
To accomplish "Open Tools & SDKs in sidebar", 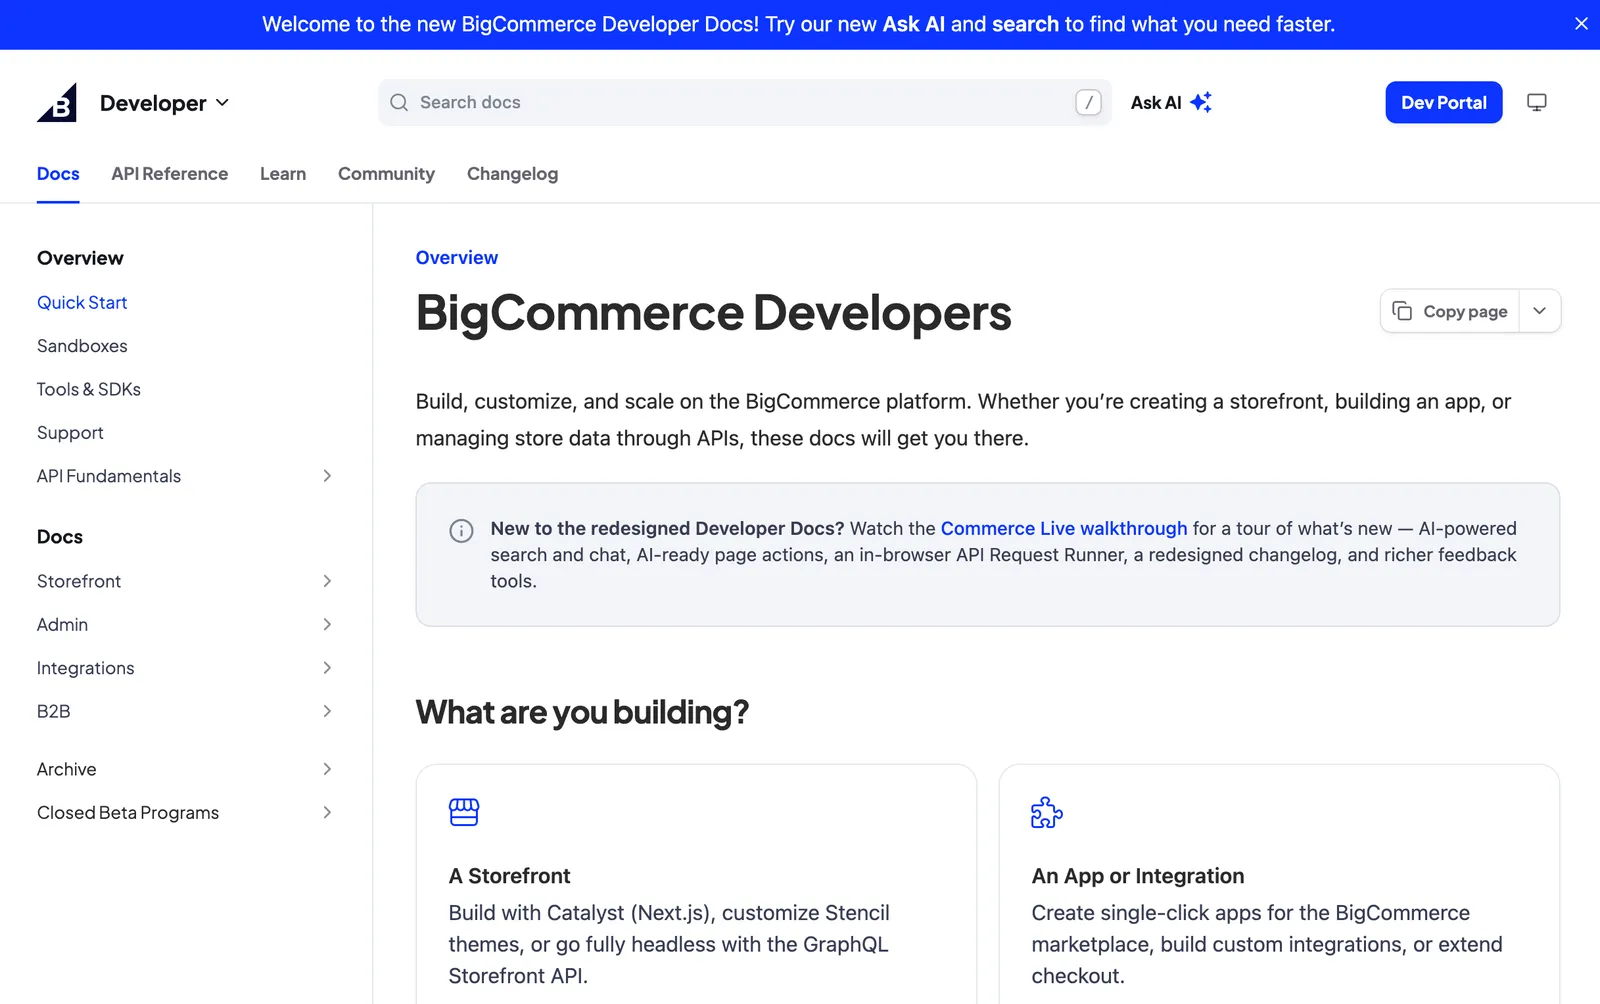I will (89, 389).
